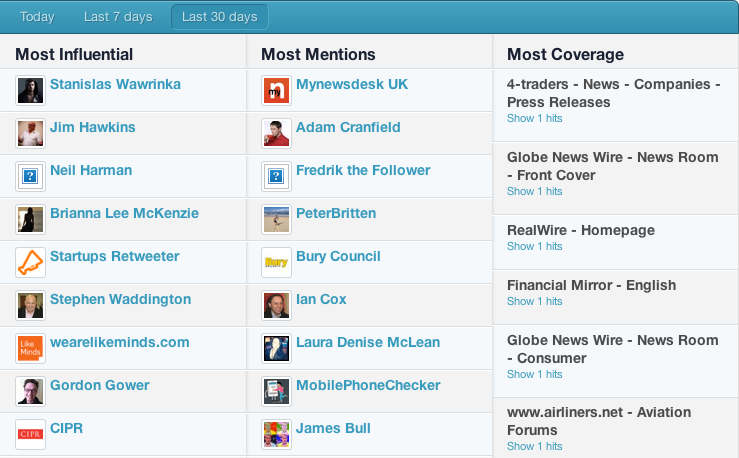Show 1 hits for Globe News Wire Front Cover
Screen dimensions: 739x458
point(534,191)
